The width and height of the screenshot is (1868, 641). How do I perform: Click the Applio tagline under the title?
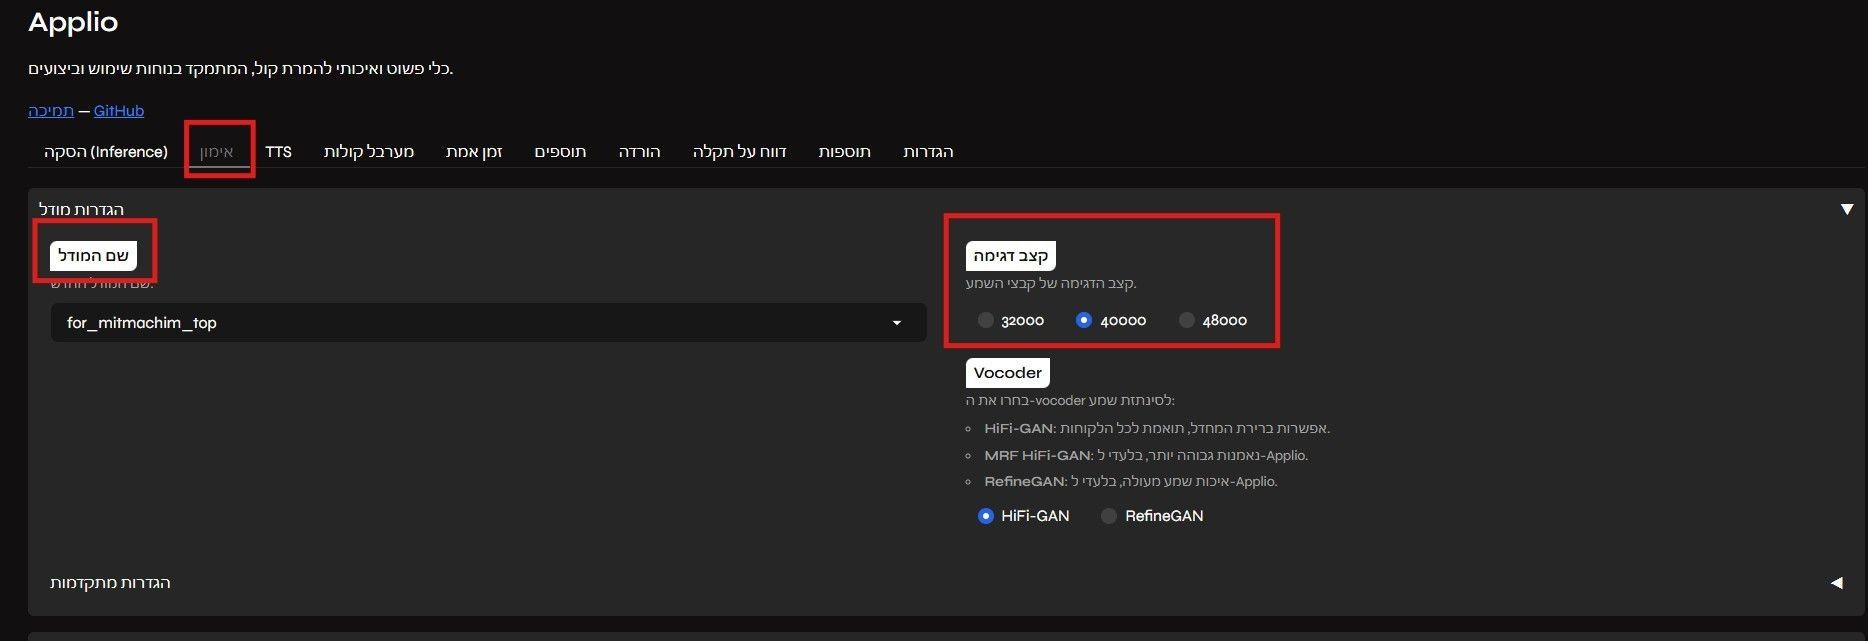[241, 68]
